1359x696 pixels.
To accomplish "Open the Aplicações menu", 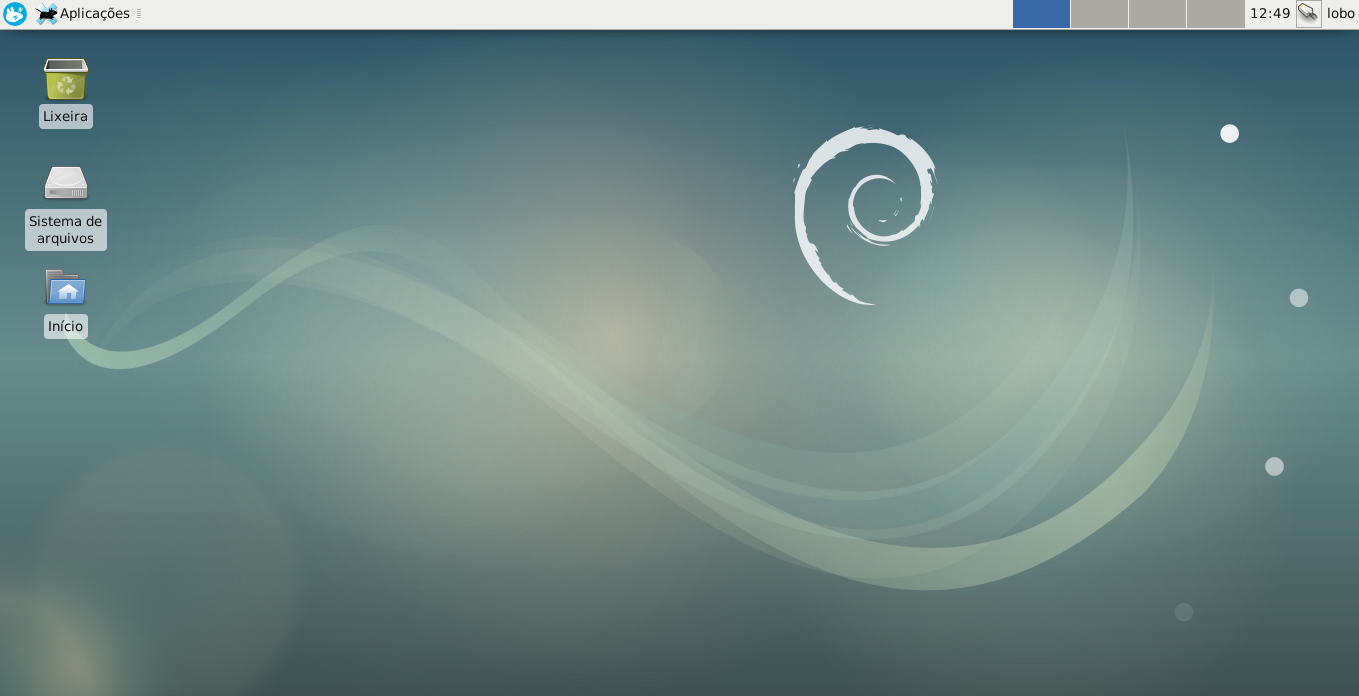I will pos(83,14).
